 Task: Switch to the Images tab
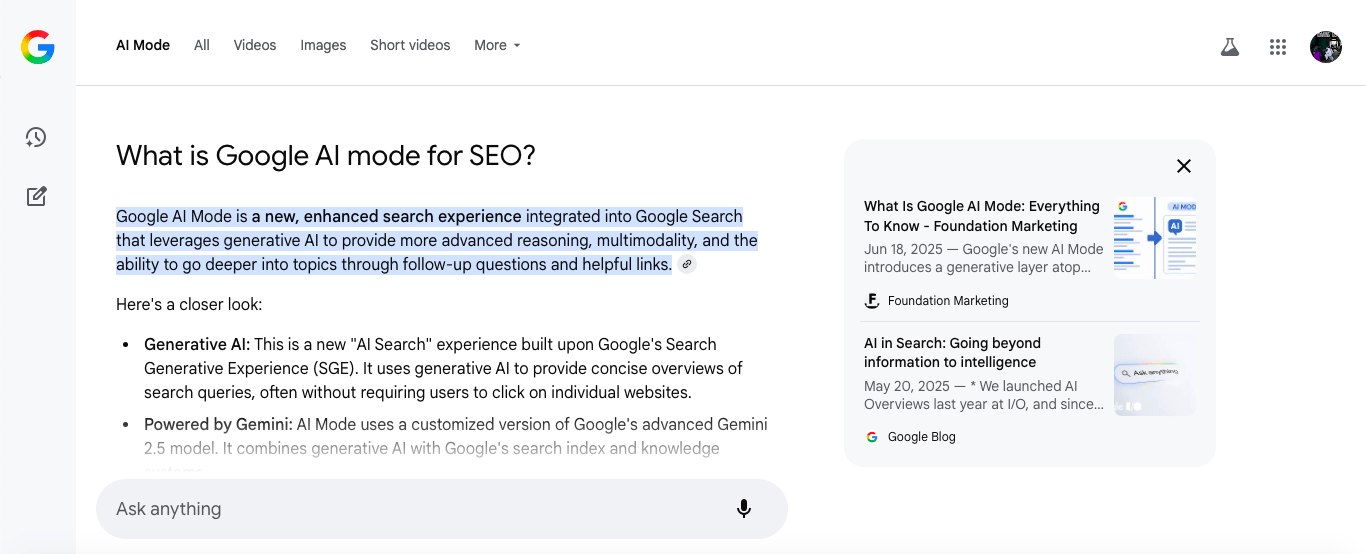[x=323, y=45]
